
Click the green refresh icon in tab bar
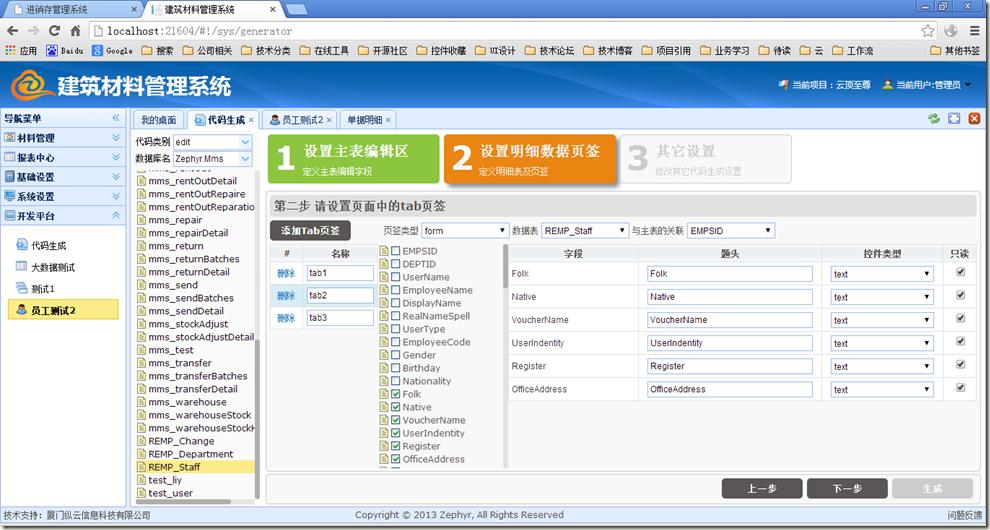933,118
